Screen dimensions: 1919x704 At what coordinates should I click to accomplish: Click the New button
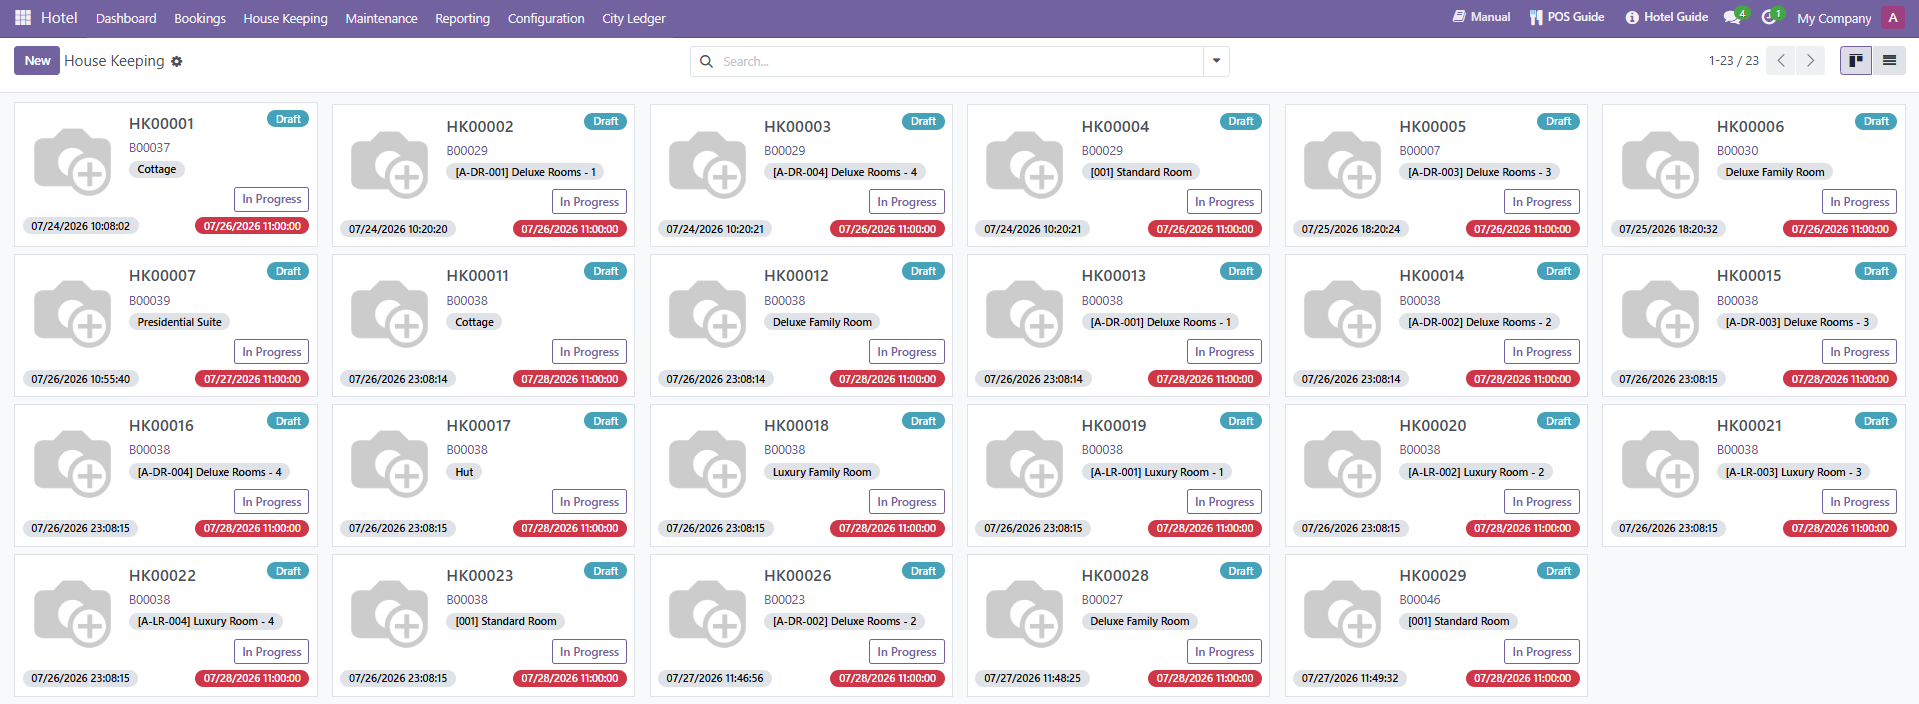[x=37, y=61]
